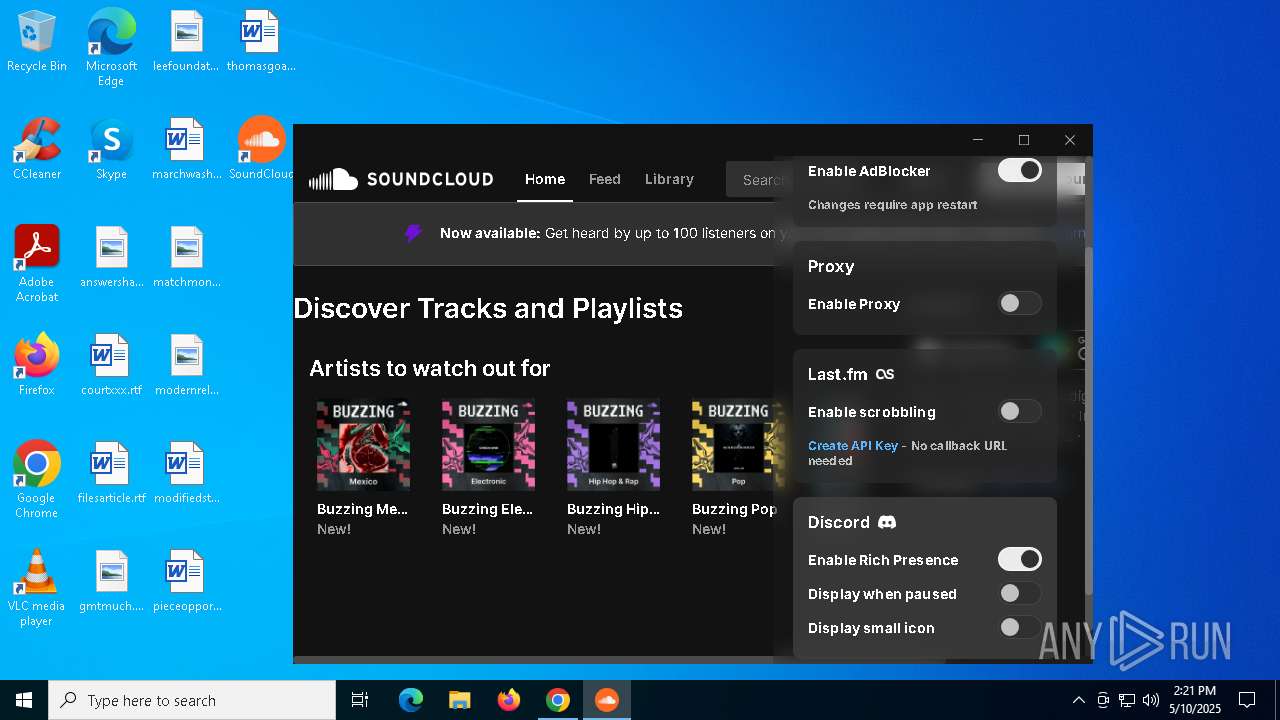
Task: Open the notification center icon
Action: 1247,700
